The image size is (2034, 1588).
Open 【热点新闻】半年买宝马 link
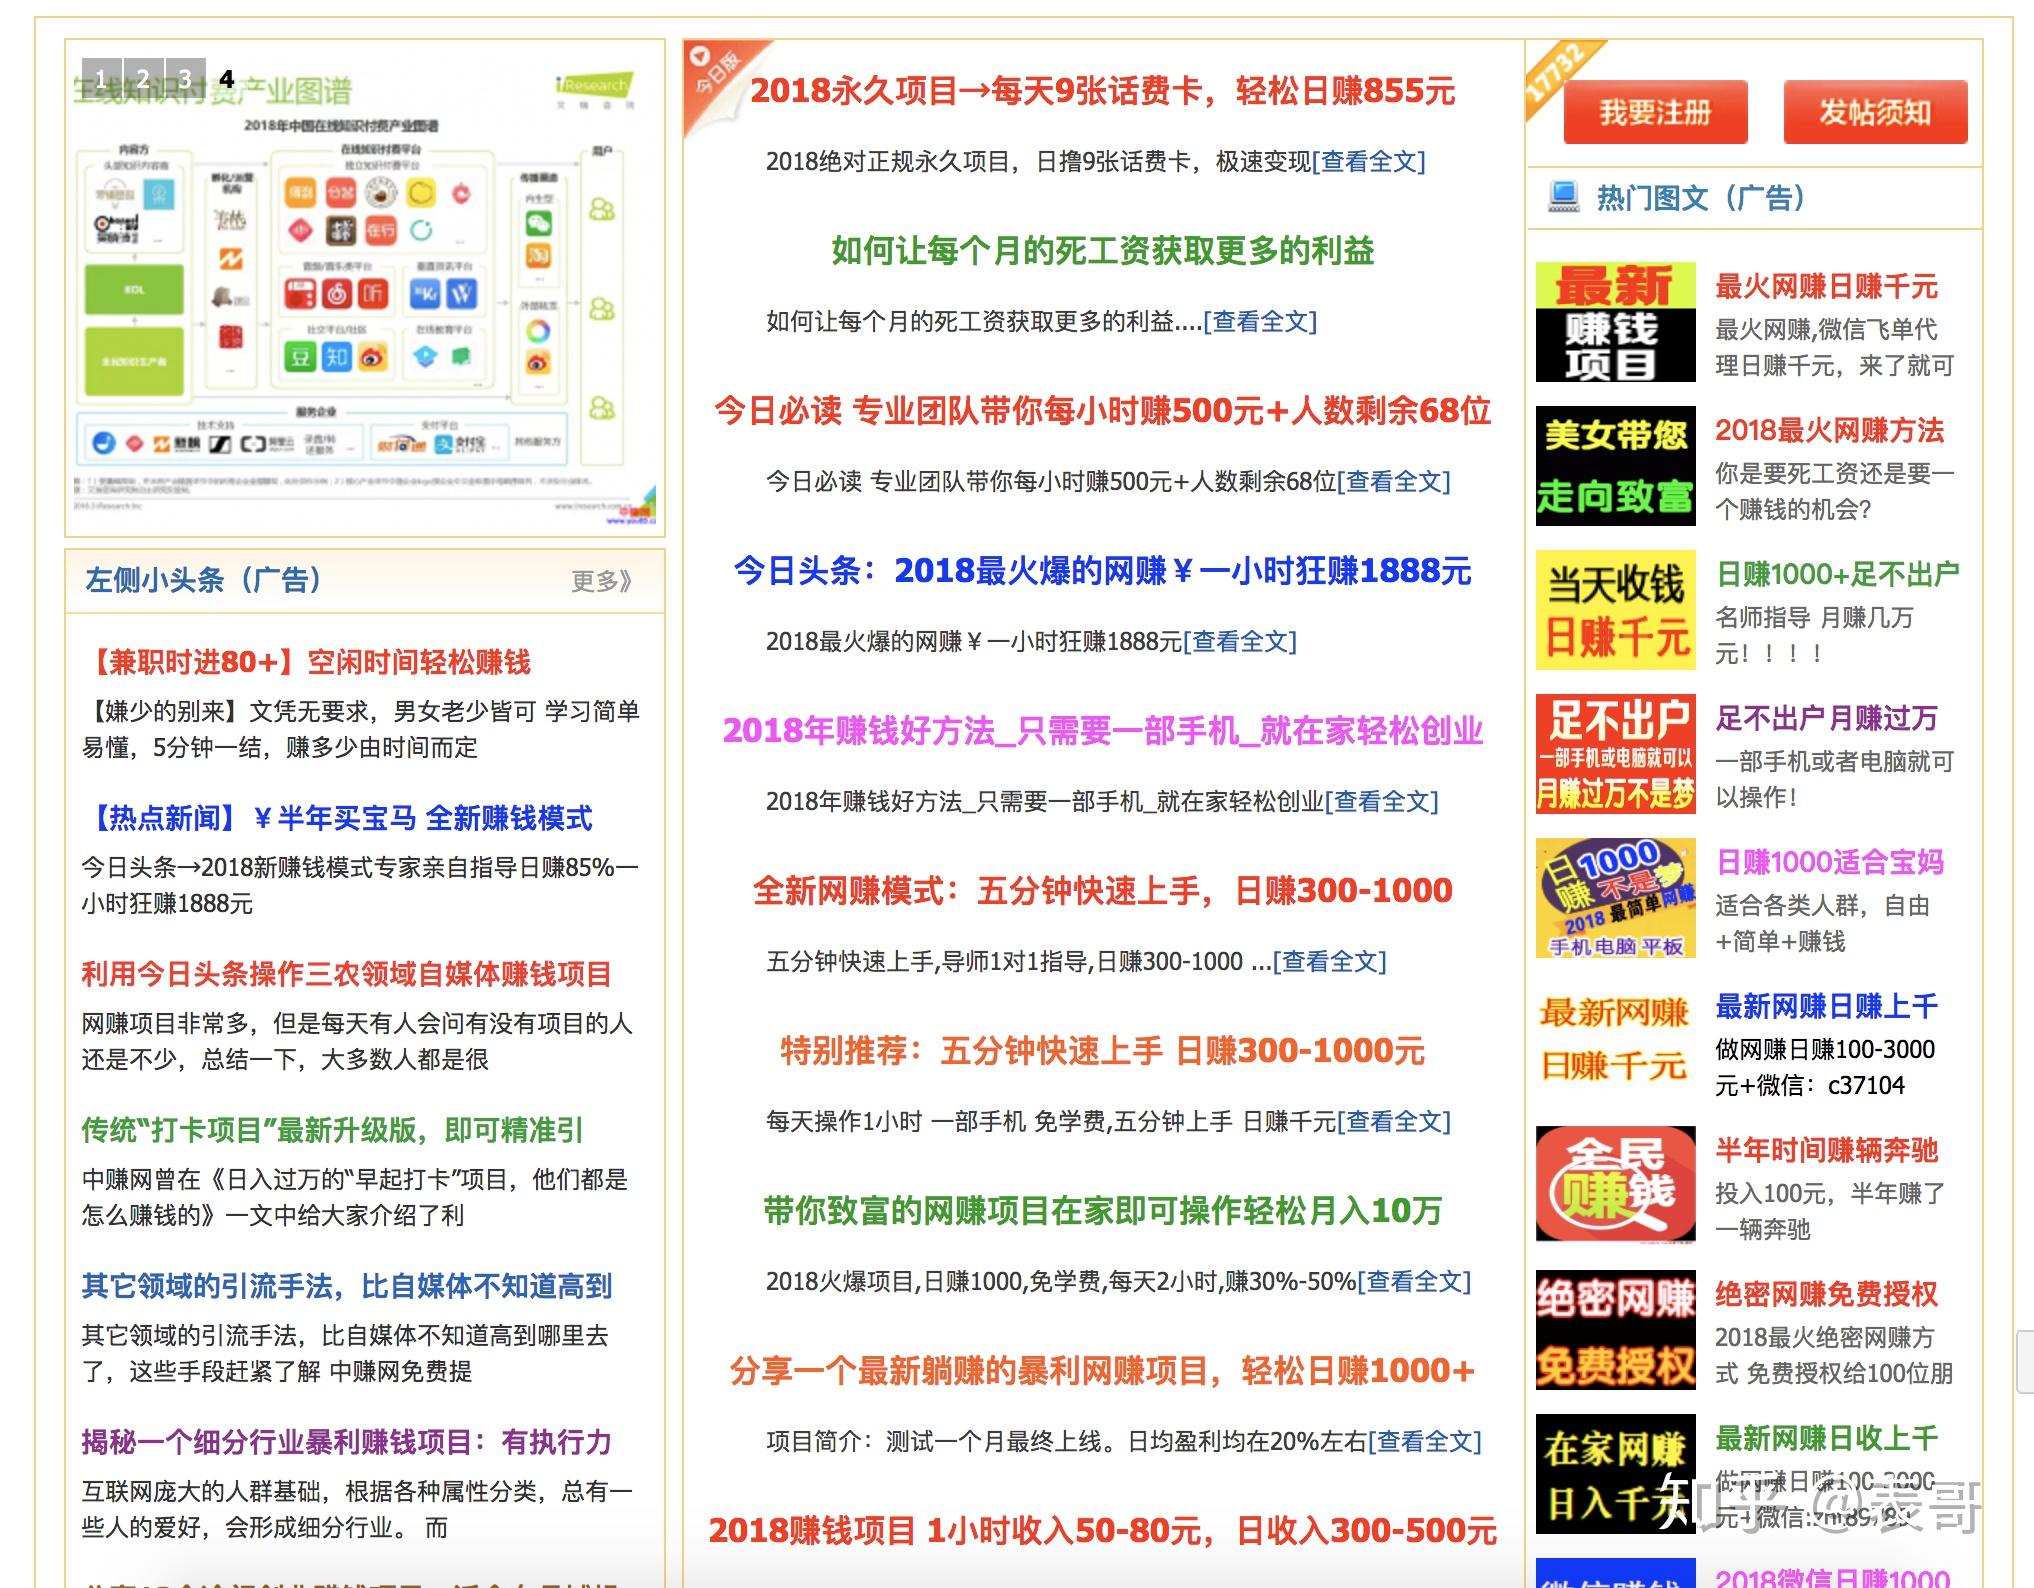point(337,818)
